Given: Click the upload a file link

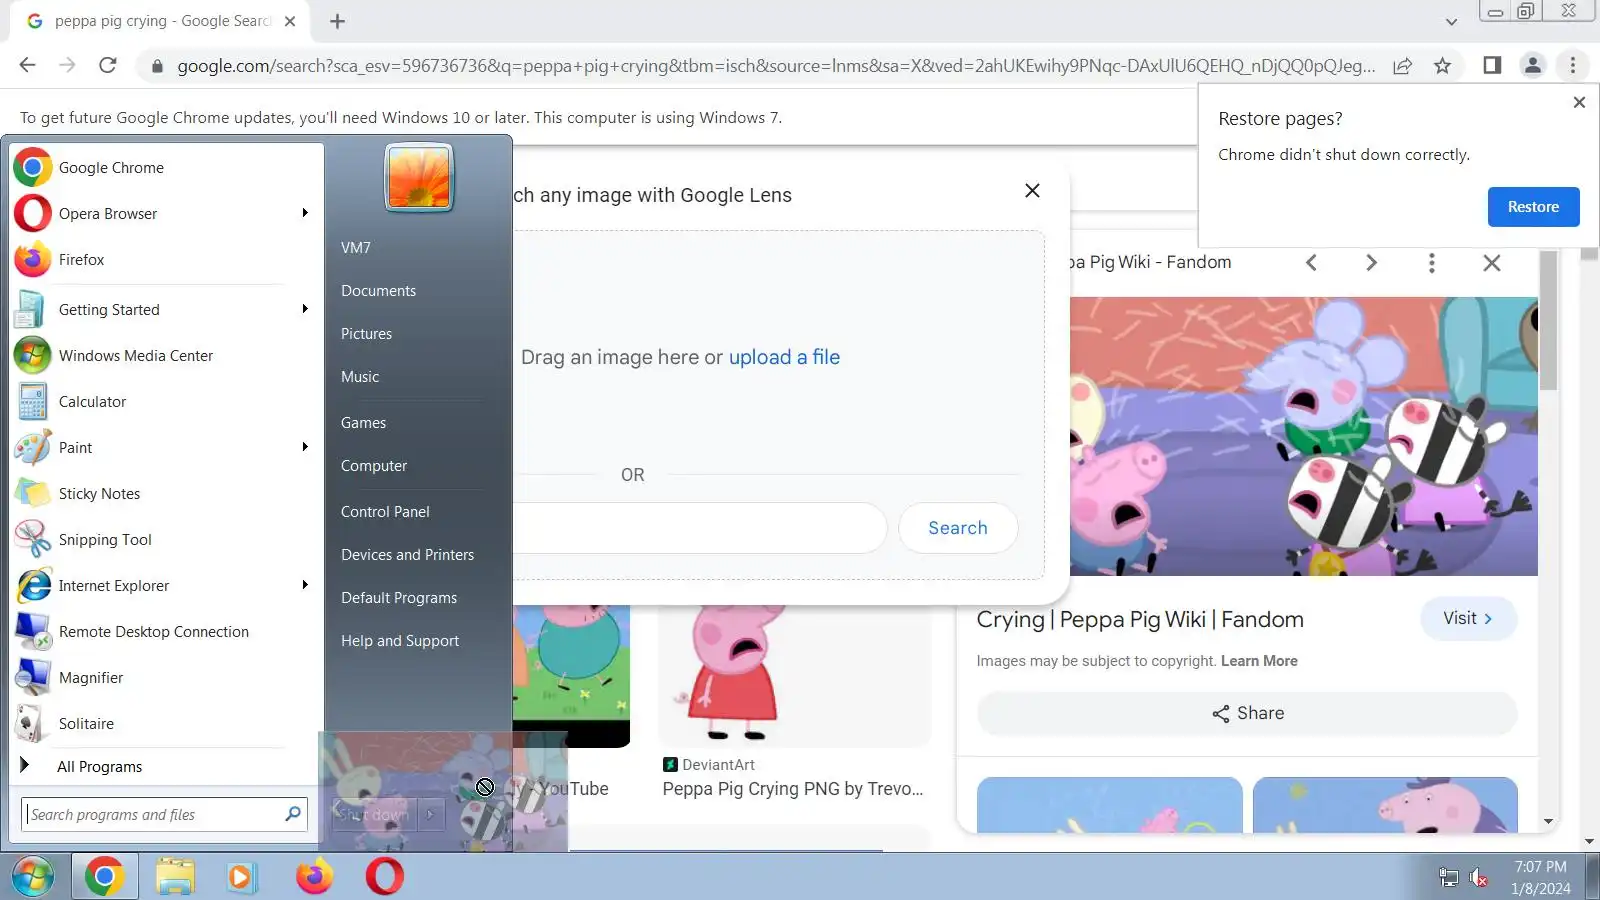Looking at the screenshot, I should tap(784, 357).
